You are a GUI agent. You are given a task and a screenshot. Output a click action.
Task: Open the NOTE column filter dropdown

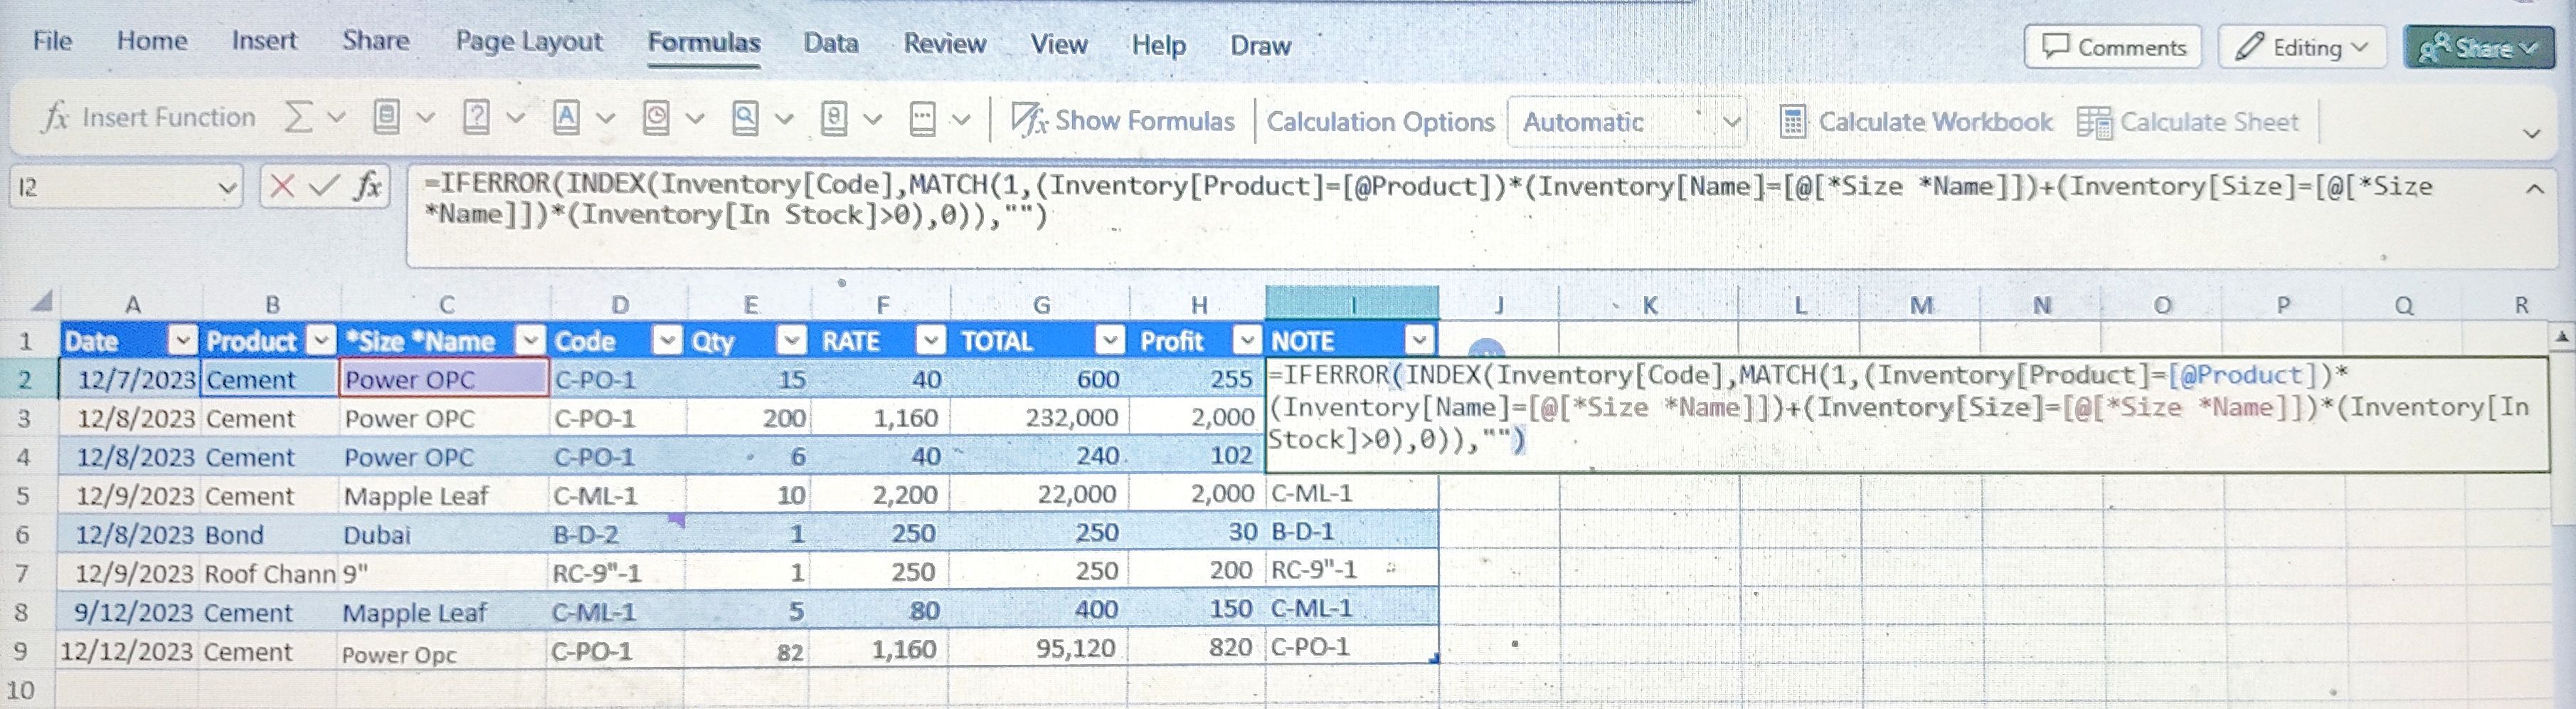coord(1420,341)
